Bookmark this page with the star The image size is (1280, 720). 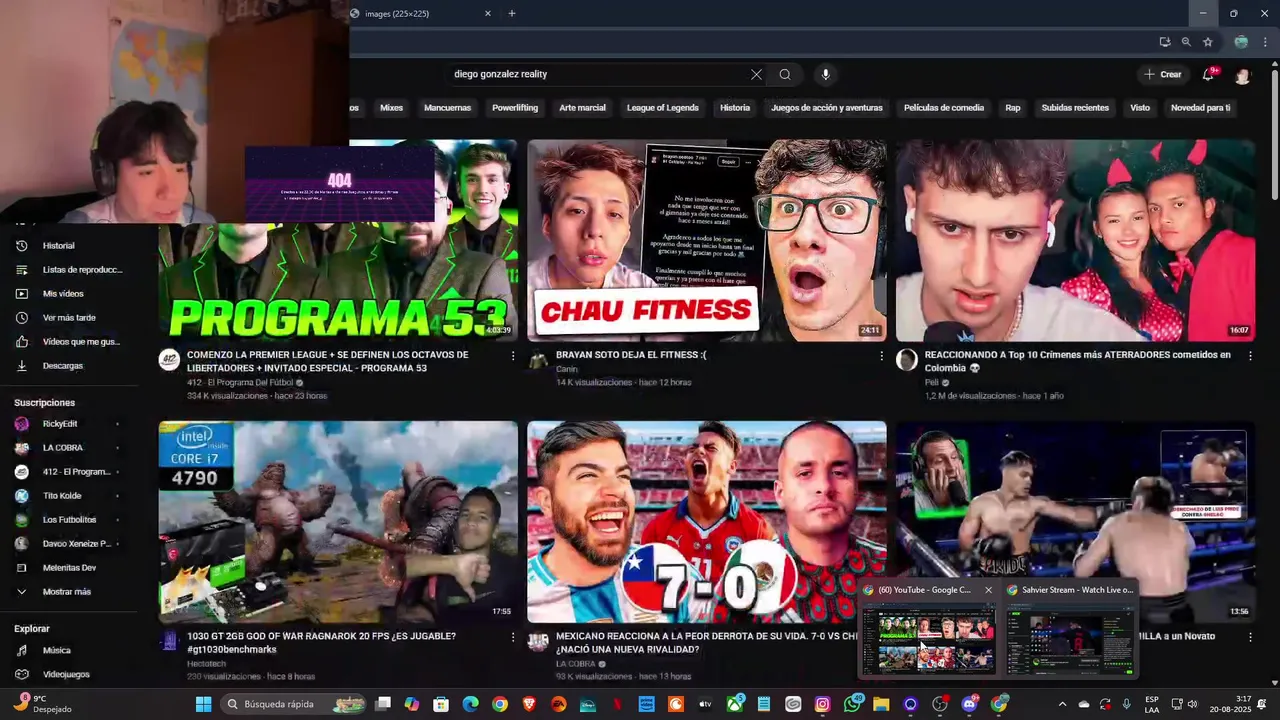coord(1208,42)
